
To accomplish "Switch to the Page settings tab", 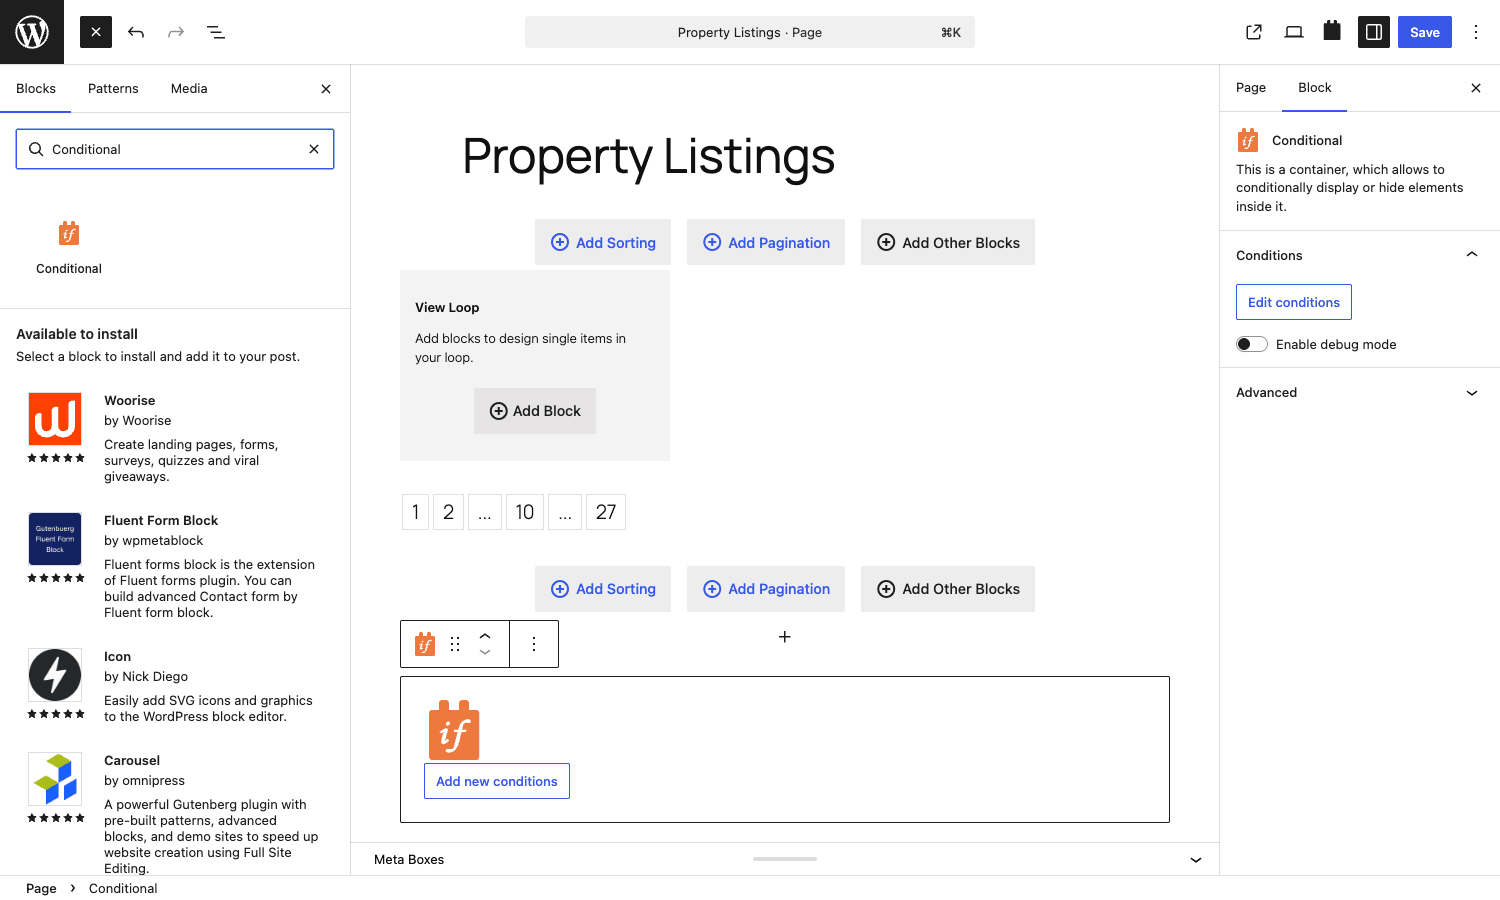I will (x=1251, y=88).
